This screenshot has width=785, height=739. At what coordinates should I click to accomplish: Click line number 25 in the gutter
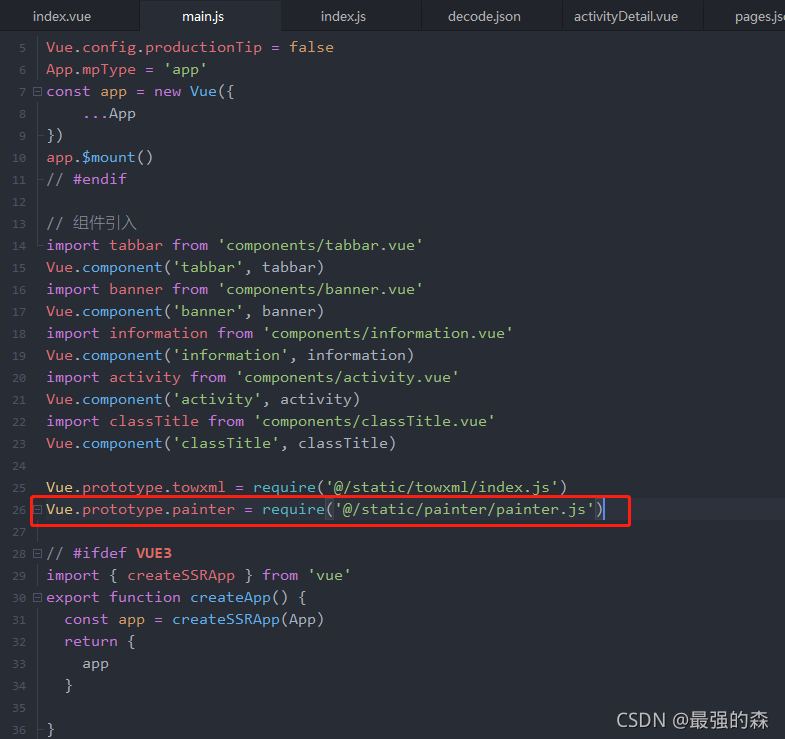tap(19, 488)
